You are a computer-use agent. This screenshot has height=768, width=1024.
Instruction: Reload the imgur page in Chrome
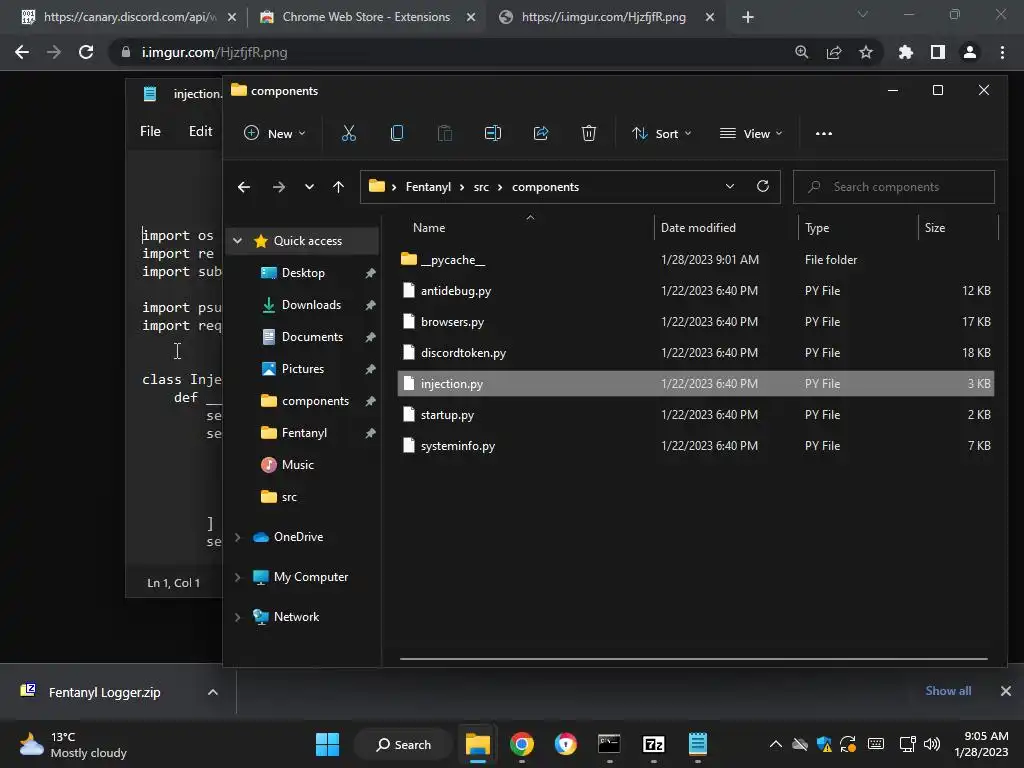(86, 52)
